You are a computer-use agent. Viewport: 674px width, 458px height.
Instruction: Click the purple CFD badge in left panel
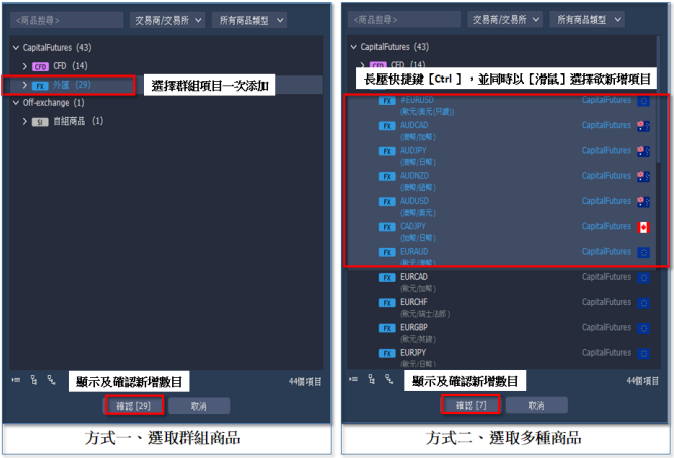point(40,66)
